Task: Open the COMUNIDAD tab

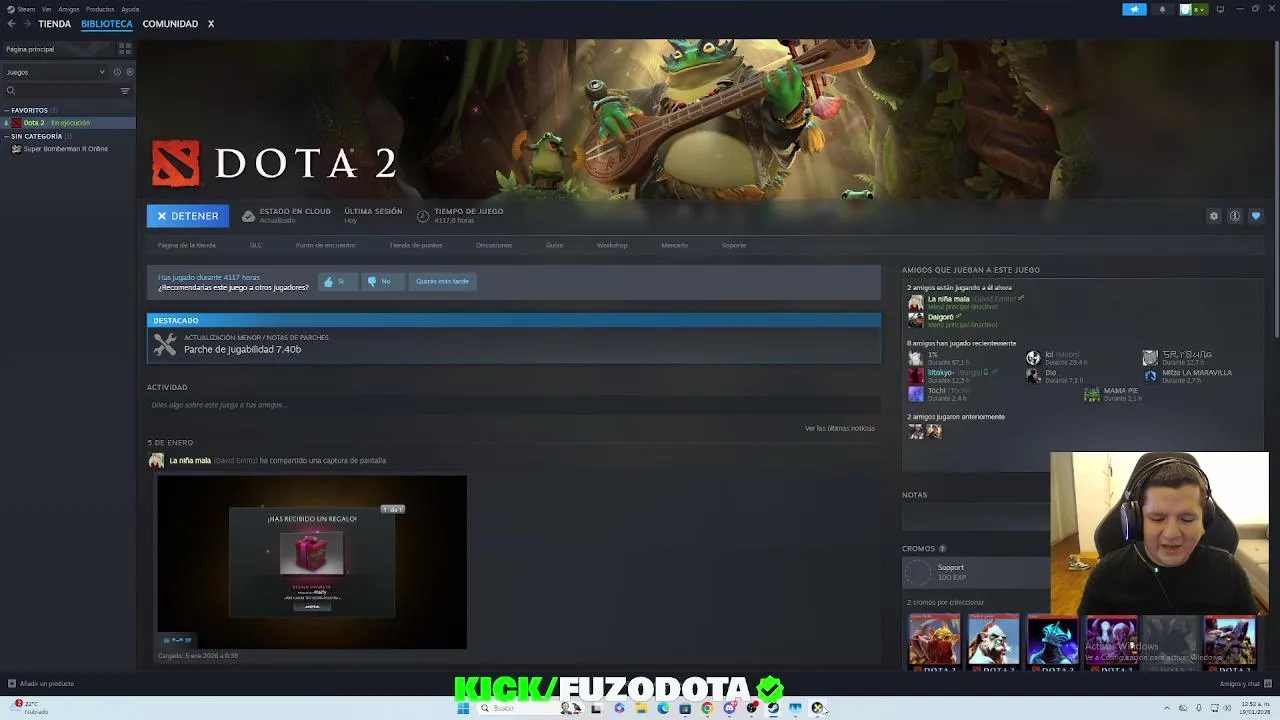Action: 170,24
